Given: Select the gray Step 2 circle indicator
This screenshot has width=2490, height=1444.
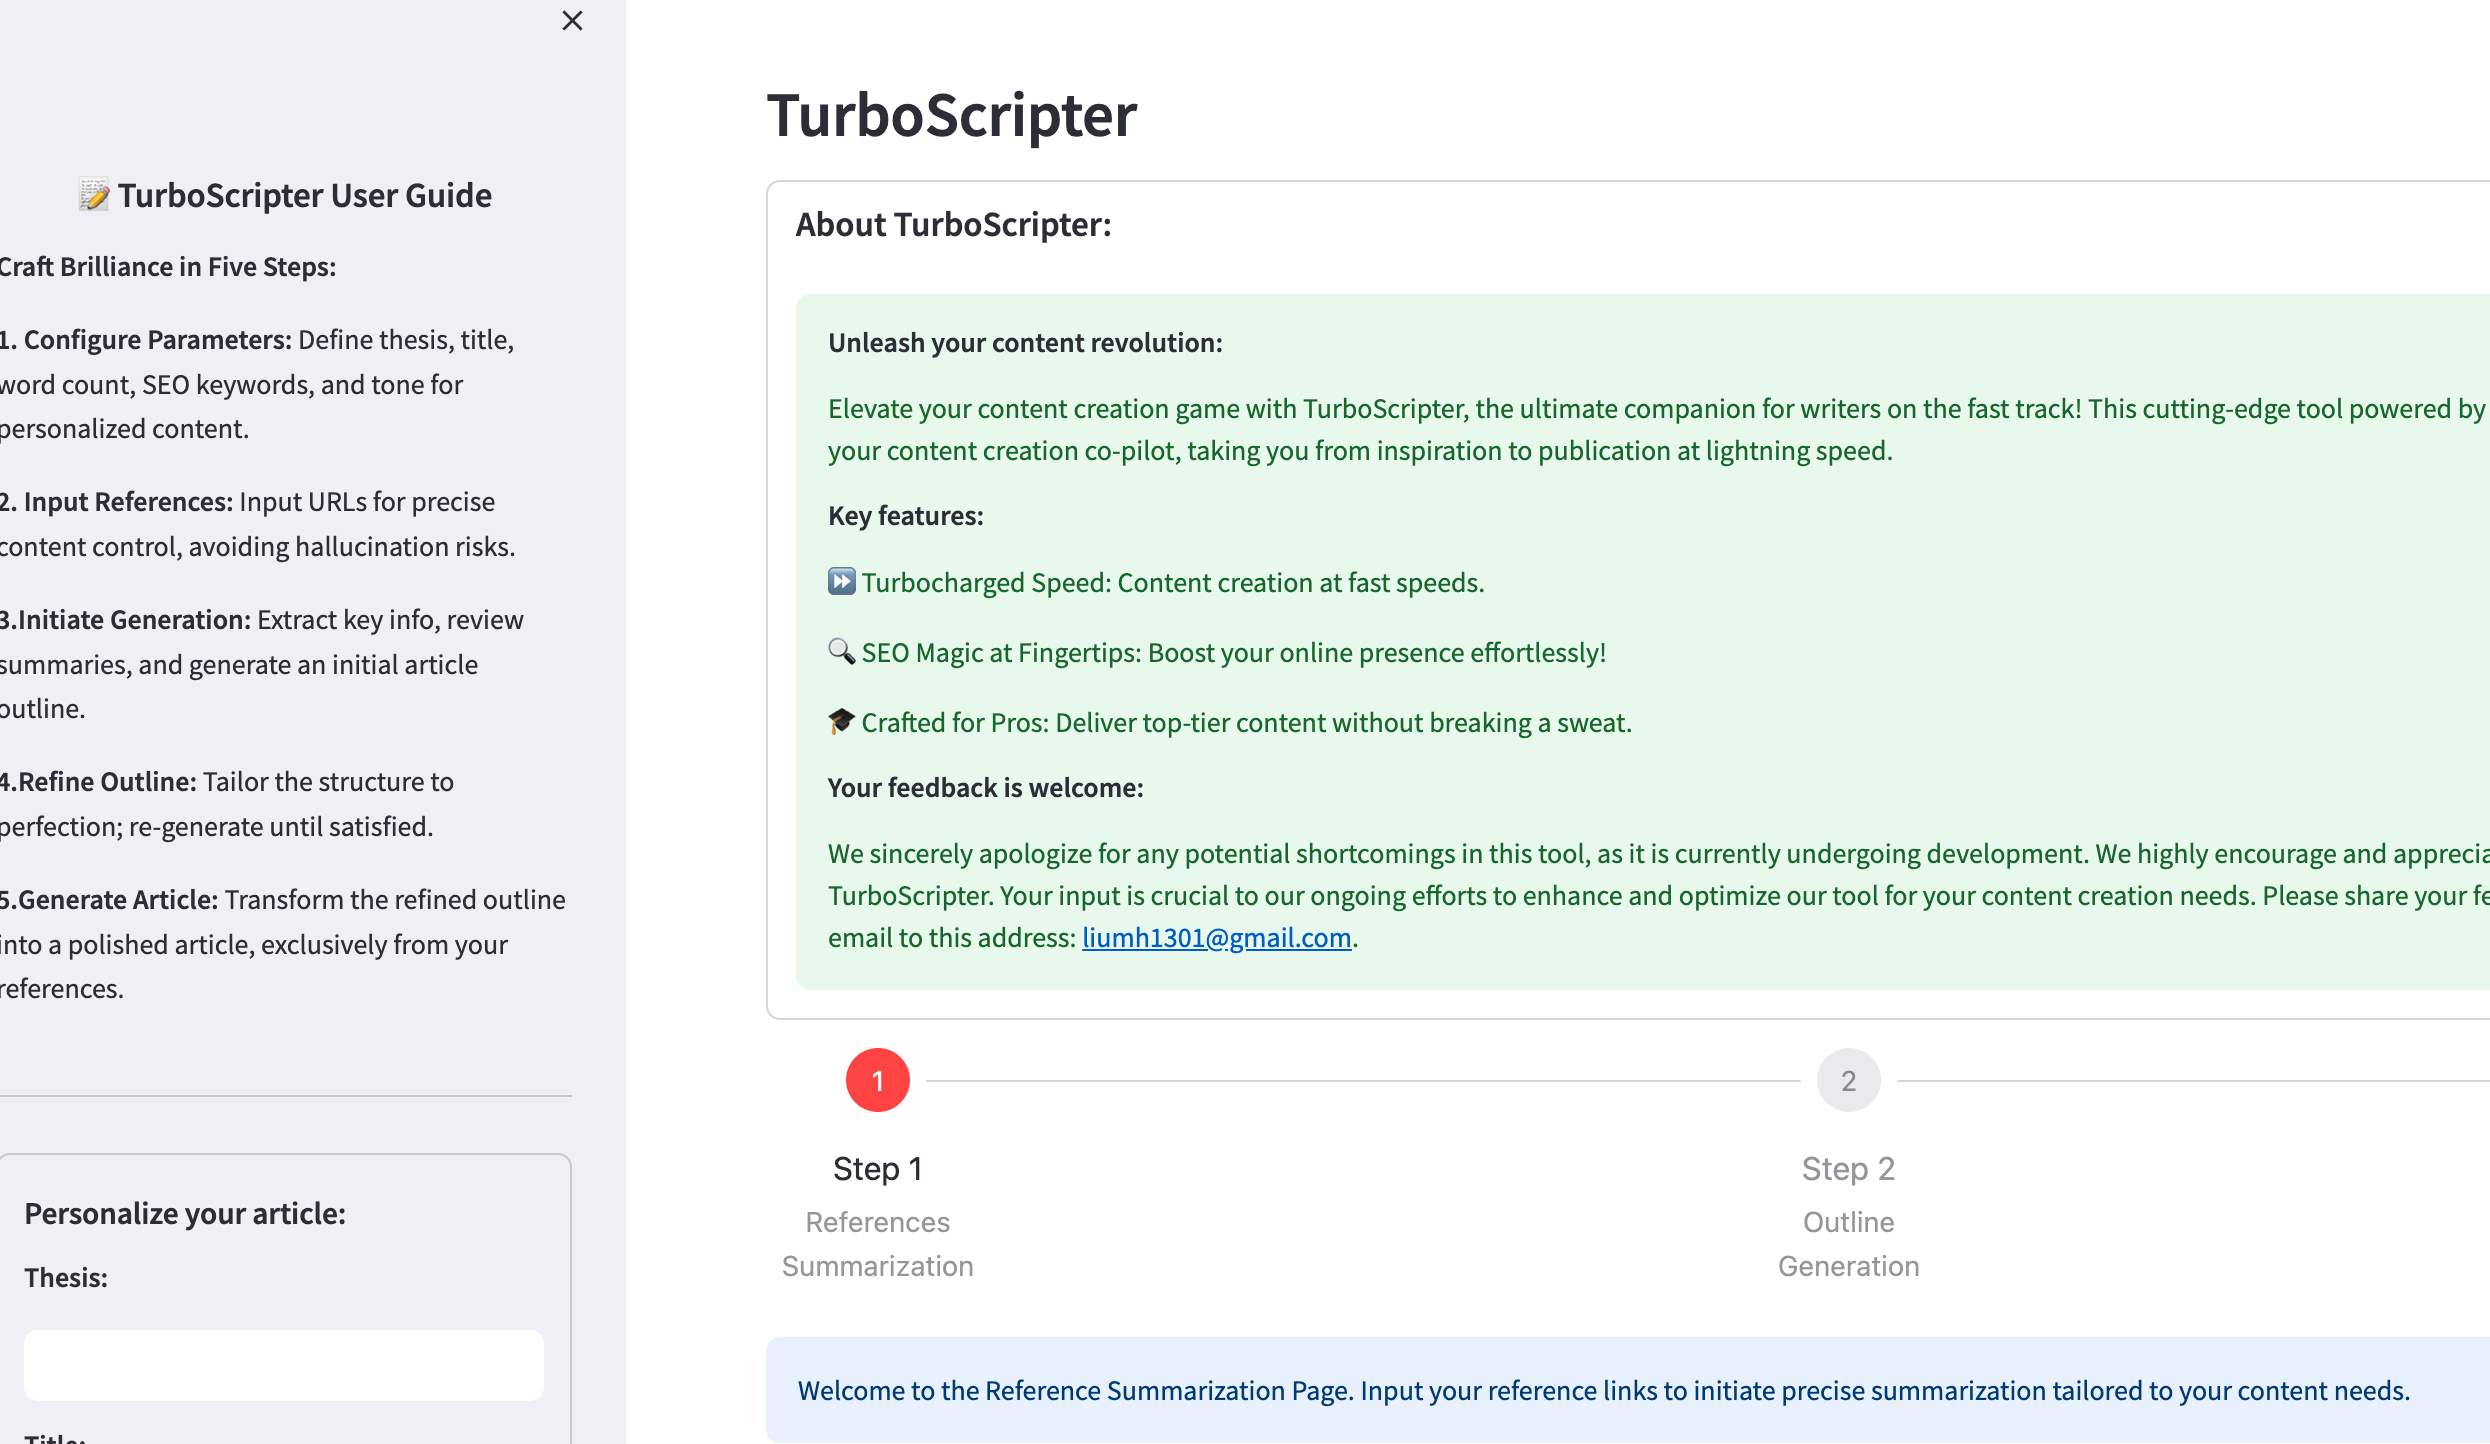Looking at the screenshot, I should [1847, 1079].
